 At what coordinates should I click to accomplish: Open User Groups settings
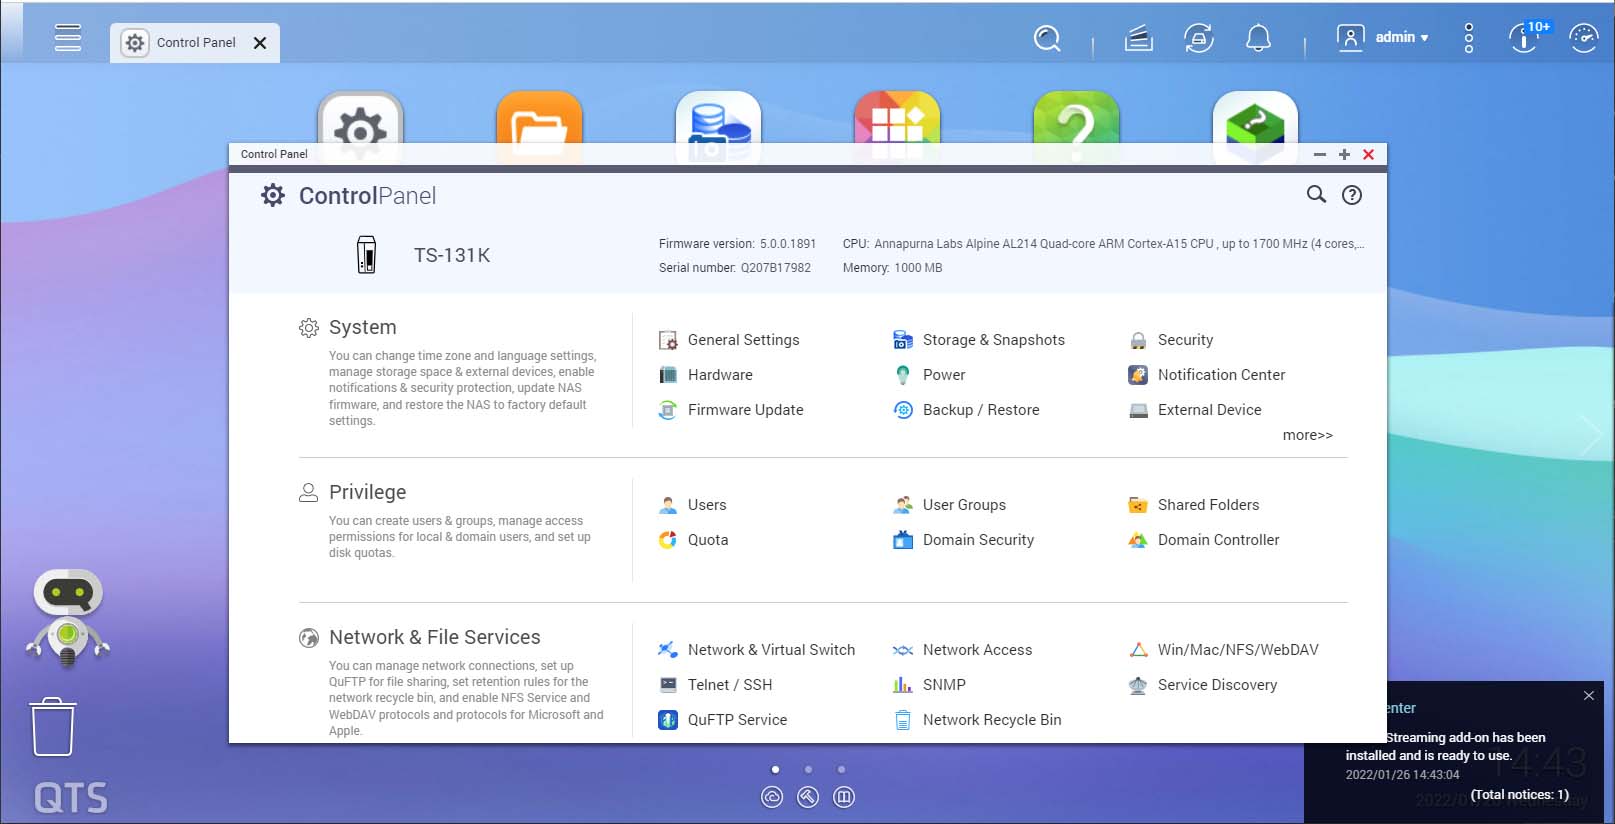click(x=949, y=505)
